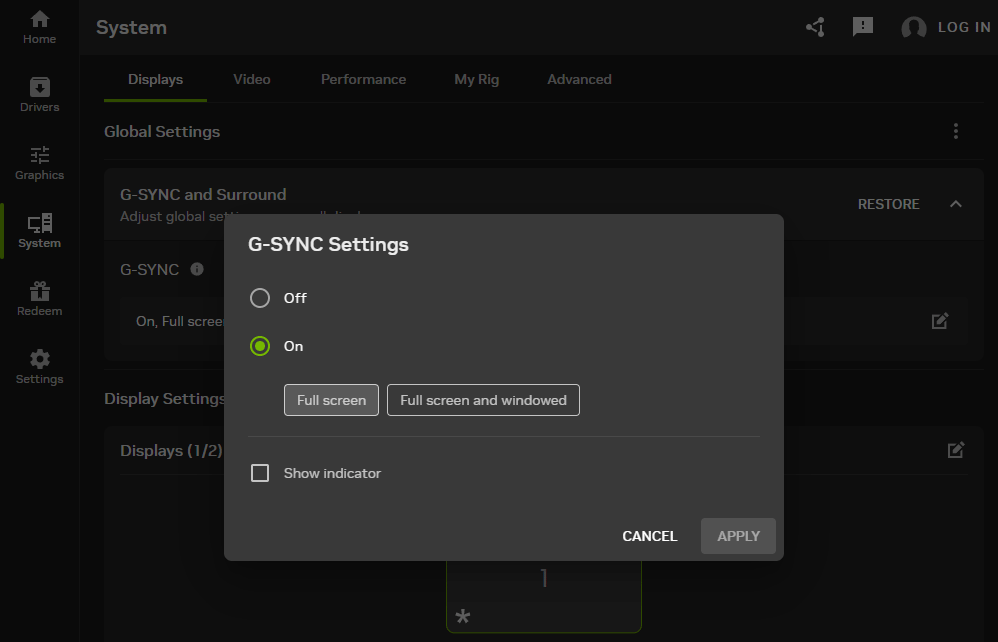Click the user avatar icon
This screenshot has height=642, width=998.
(913, 27)
